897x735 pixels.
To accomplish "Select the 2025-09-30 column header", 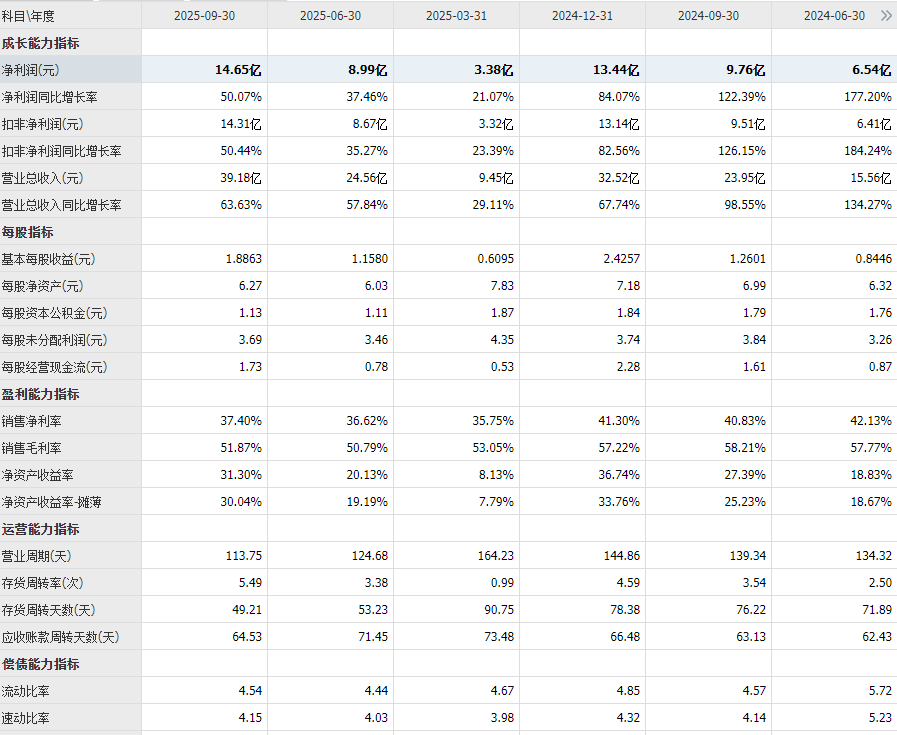I will (204, 16).
